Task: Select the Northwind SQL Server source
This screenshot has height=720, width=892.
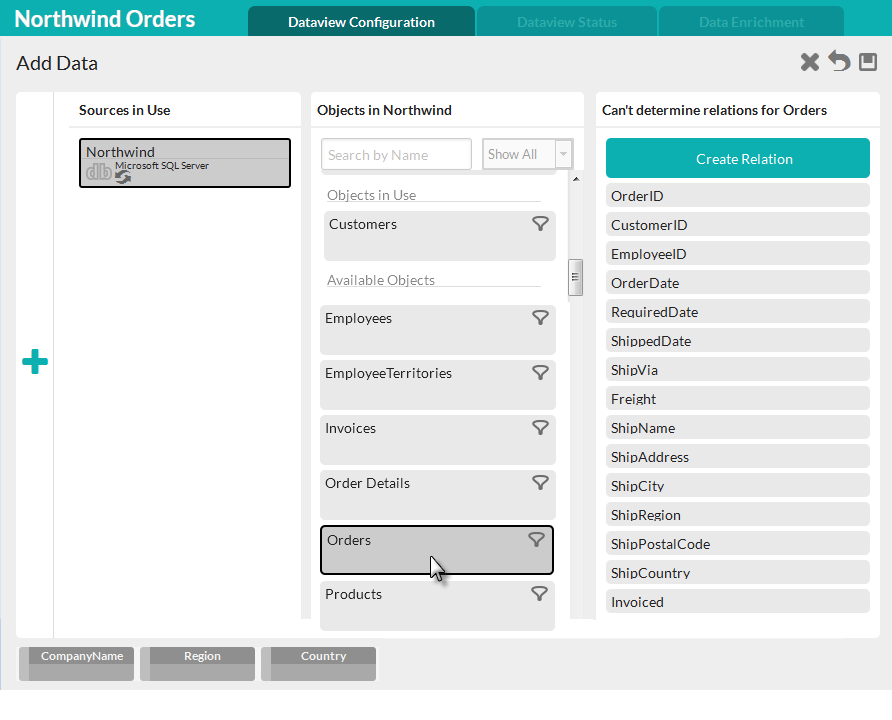Action: click(185, 163)
